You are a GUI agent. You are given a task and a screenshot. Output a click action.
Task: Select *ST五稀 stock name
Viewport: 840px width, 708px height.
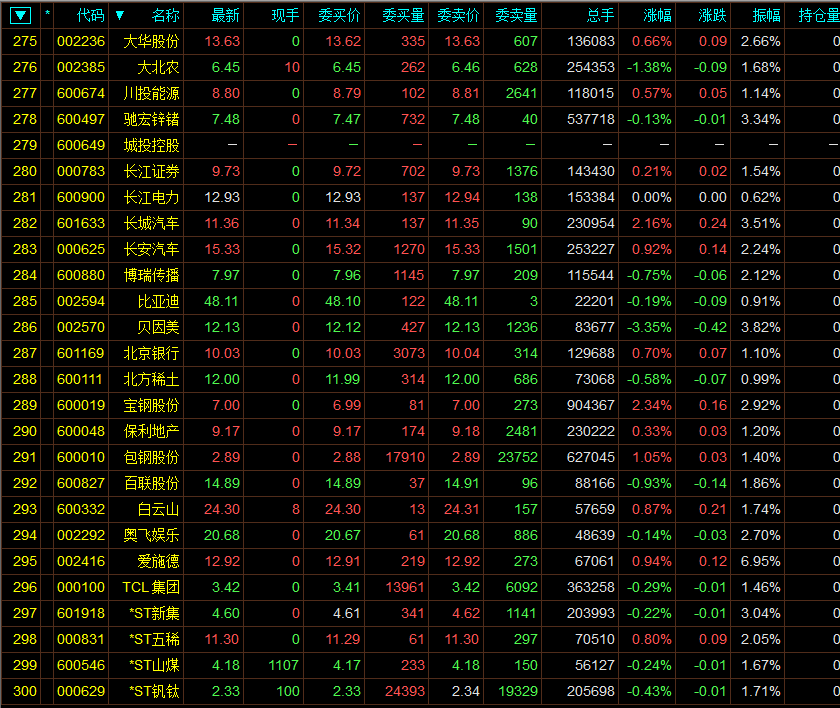(x=154, y=639)
